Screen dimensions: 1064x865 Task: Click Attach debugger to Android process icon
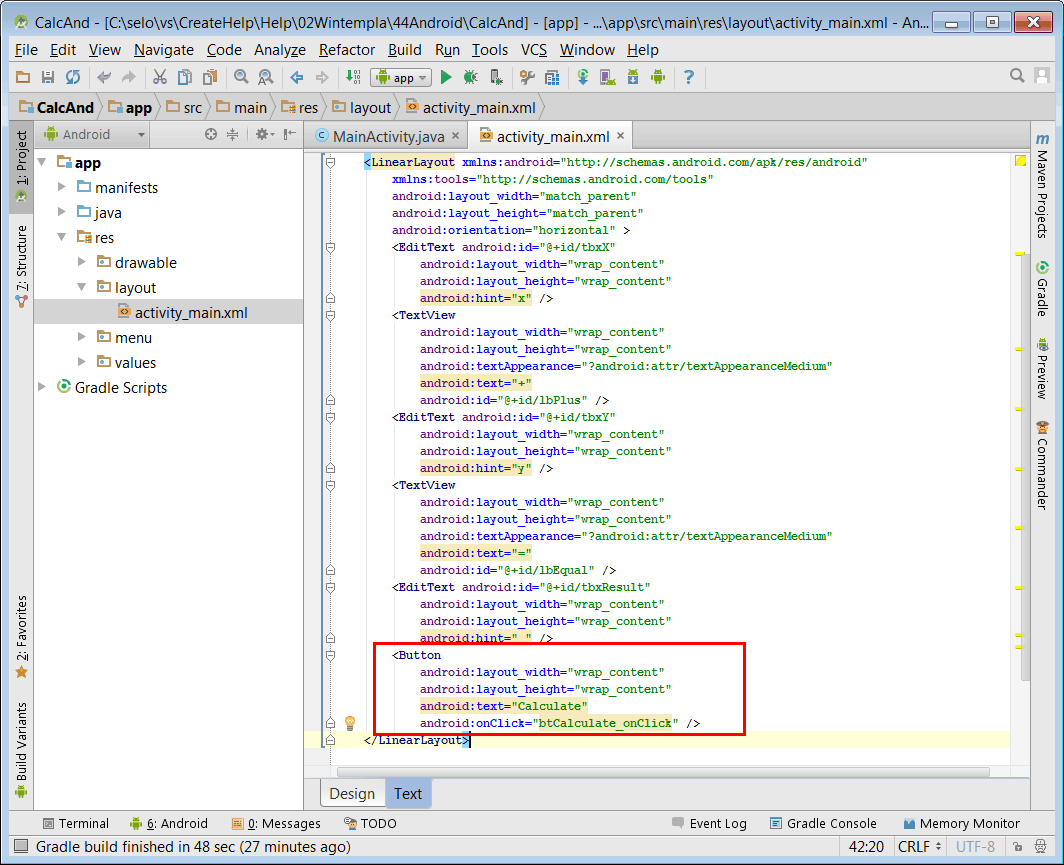click(x=496, y=77)
